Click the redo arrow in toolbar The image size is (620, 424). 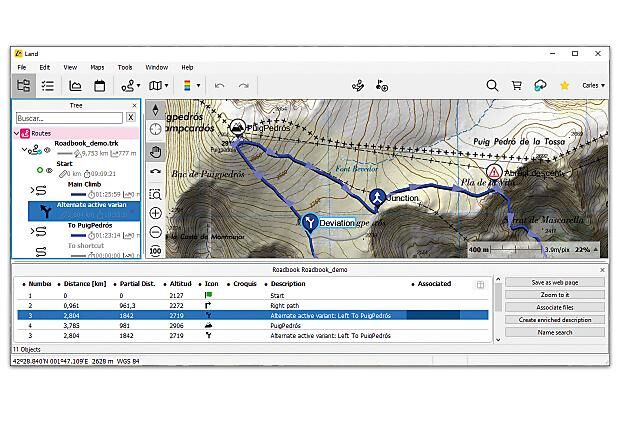[244, 86]
